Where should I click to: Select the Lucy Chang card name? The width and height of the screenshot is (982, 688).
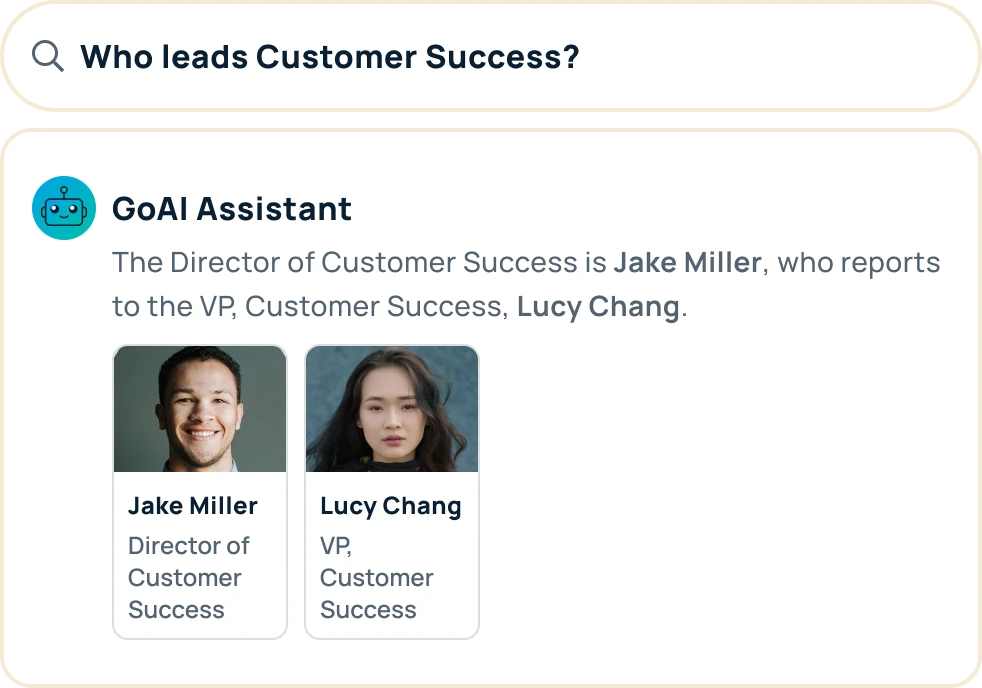coord(391,506)
